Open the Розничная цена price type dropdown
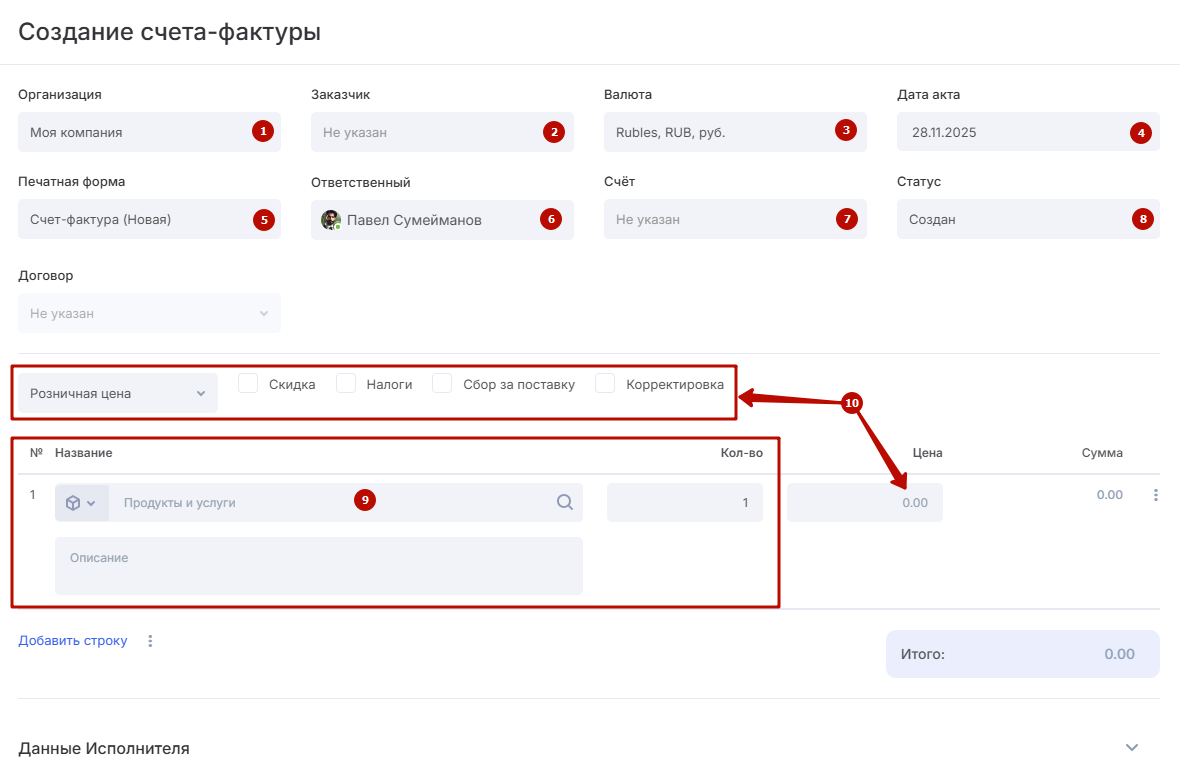Viewport: 1180px width, 774px height. pos(117,394)
